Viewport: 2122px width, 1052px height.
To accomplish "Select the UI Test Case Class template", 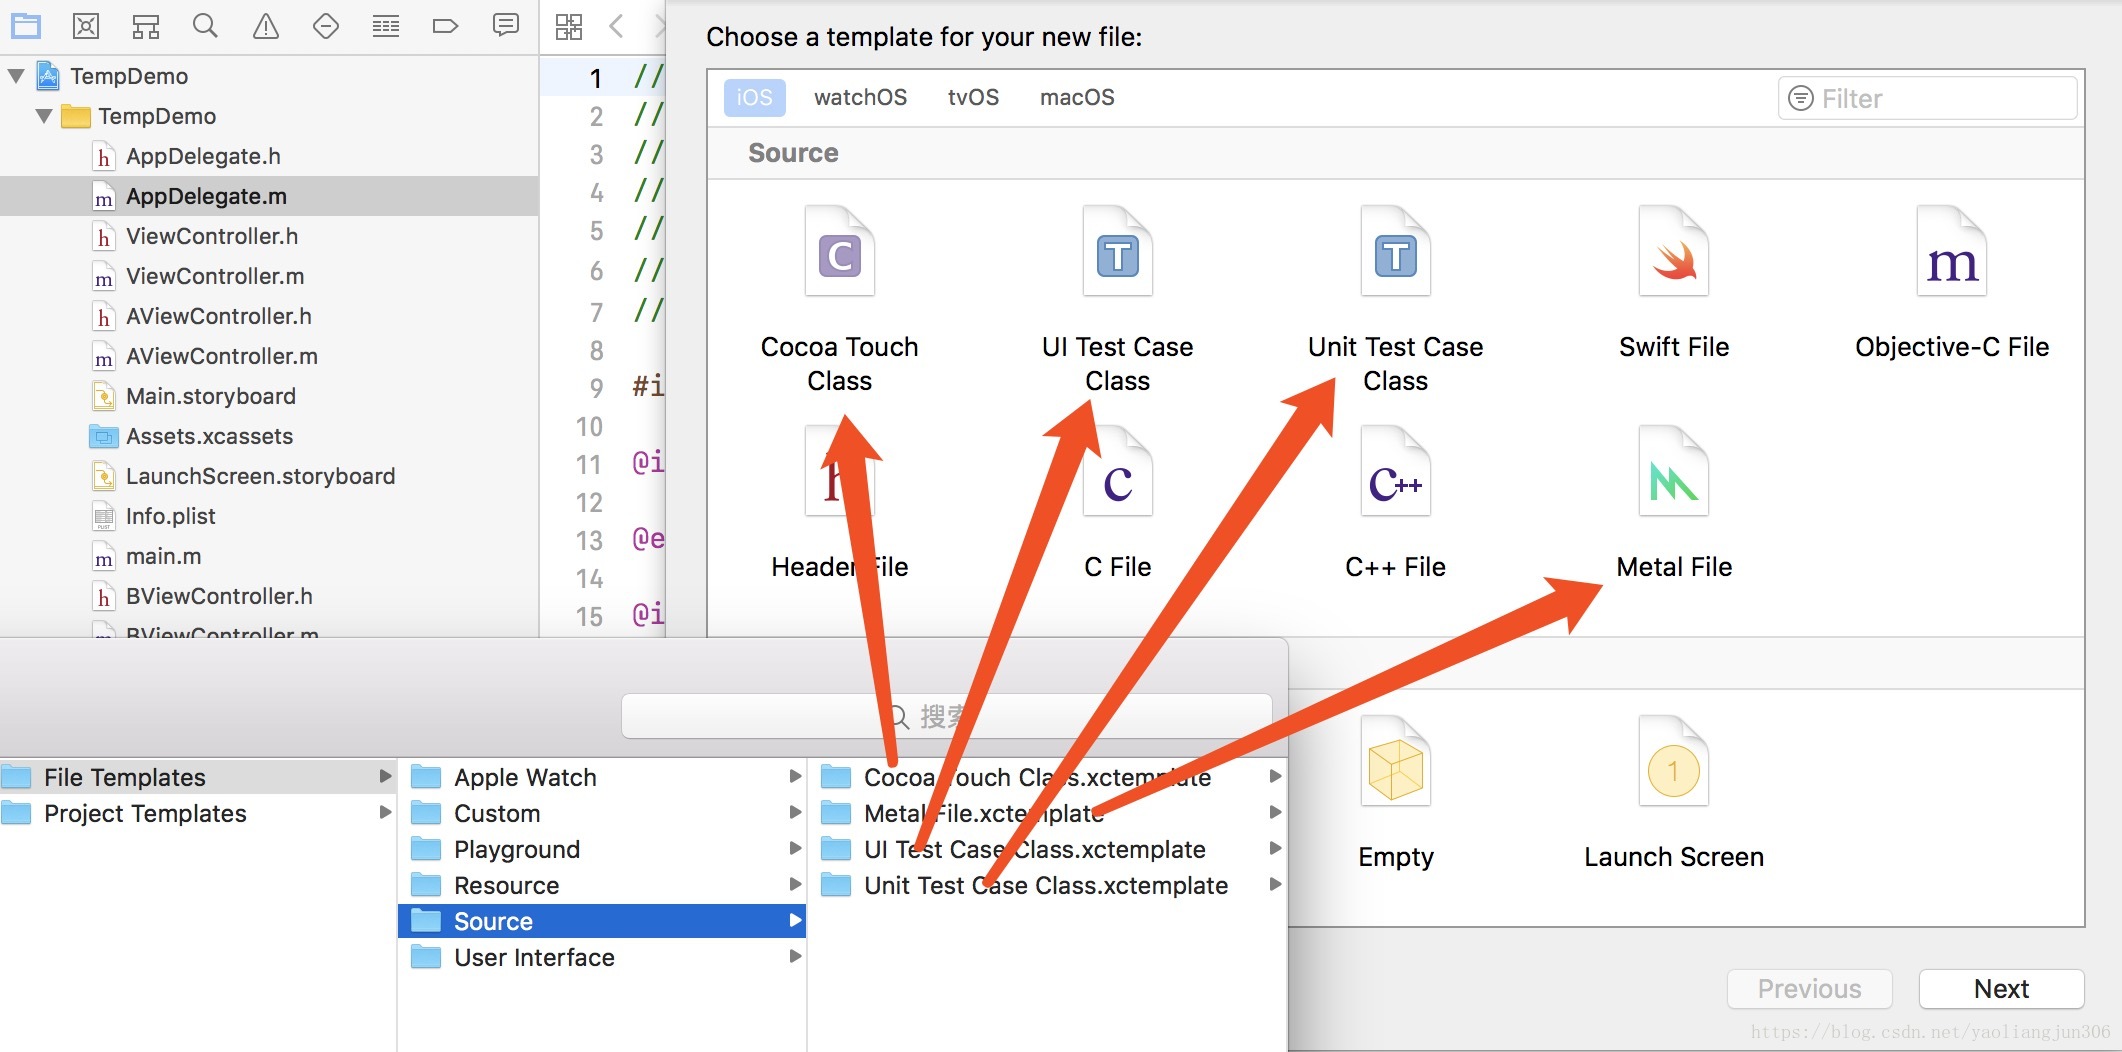I will (1118, 300).
